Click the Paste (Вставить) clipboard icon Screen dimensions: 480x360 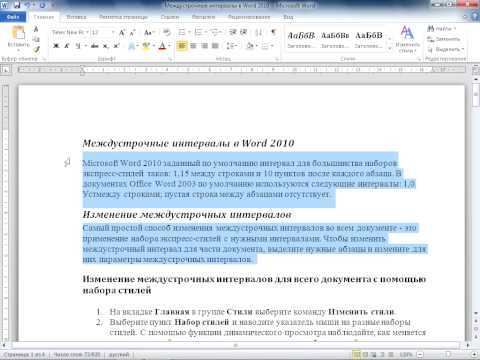click(18, 33)
